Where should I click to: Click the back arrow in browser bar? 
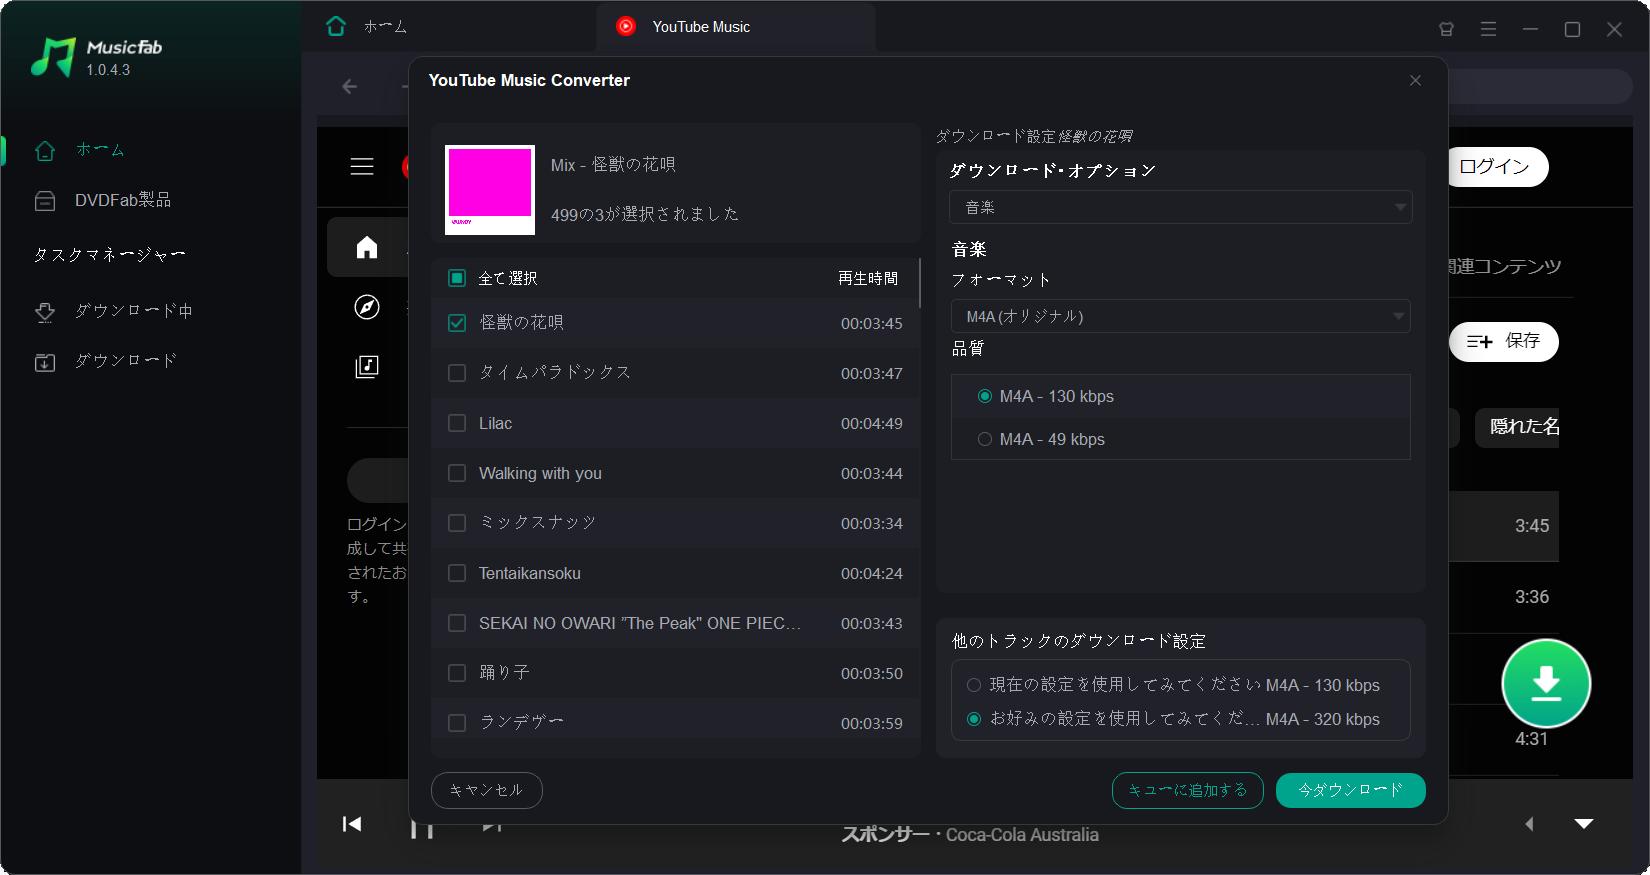coord(350,87)
